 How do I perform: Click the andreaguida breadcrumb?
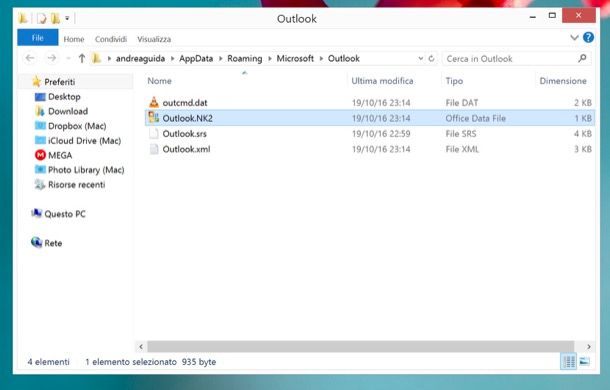click(140, 58)
